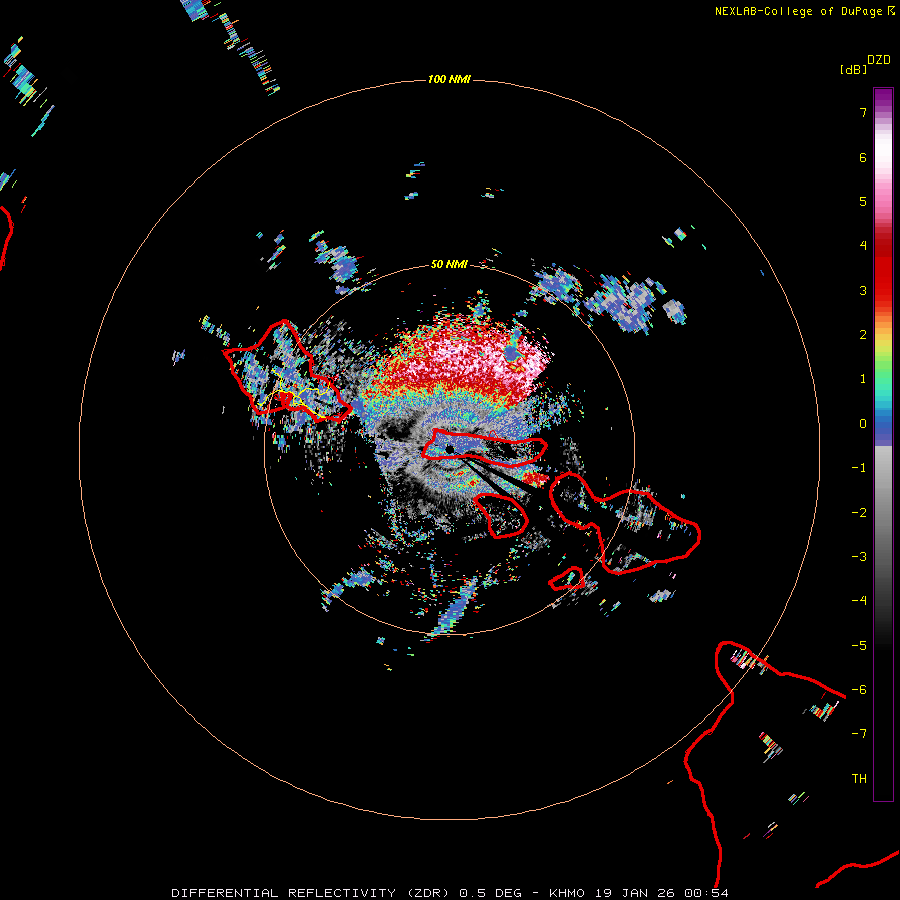
Task: Click the NEXLAB-College of DuPage label
Action: tap(798, 11)
